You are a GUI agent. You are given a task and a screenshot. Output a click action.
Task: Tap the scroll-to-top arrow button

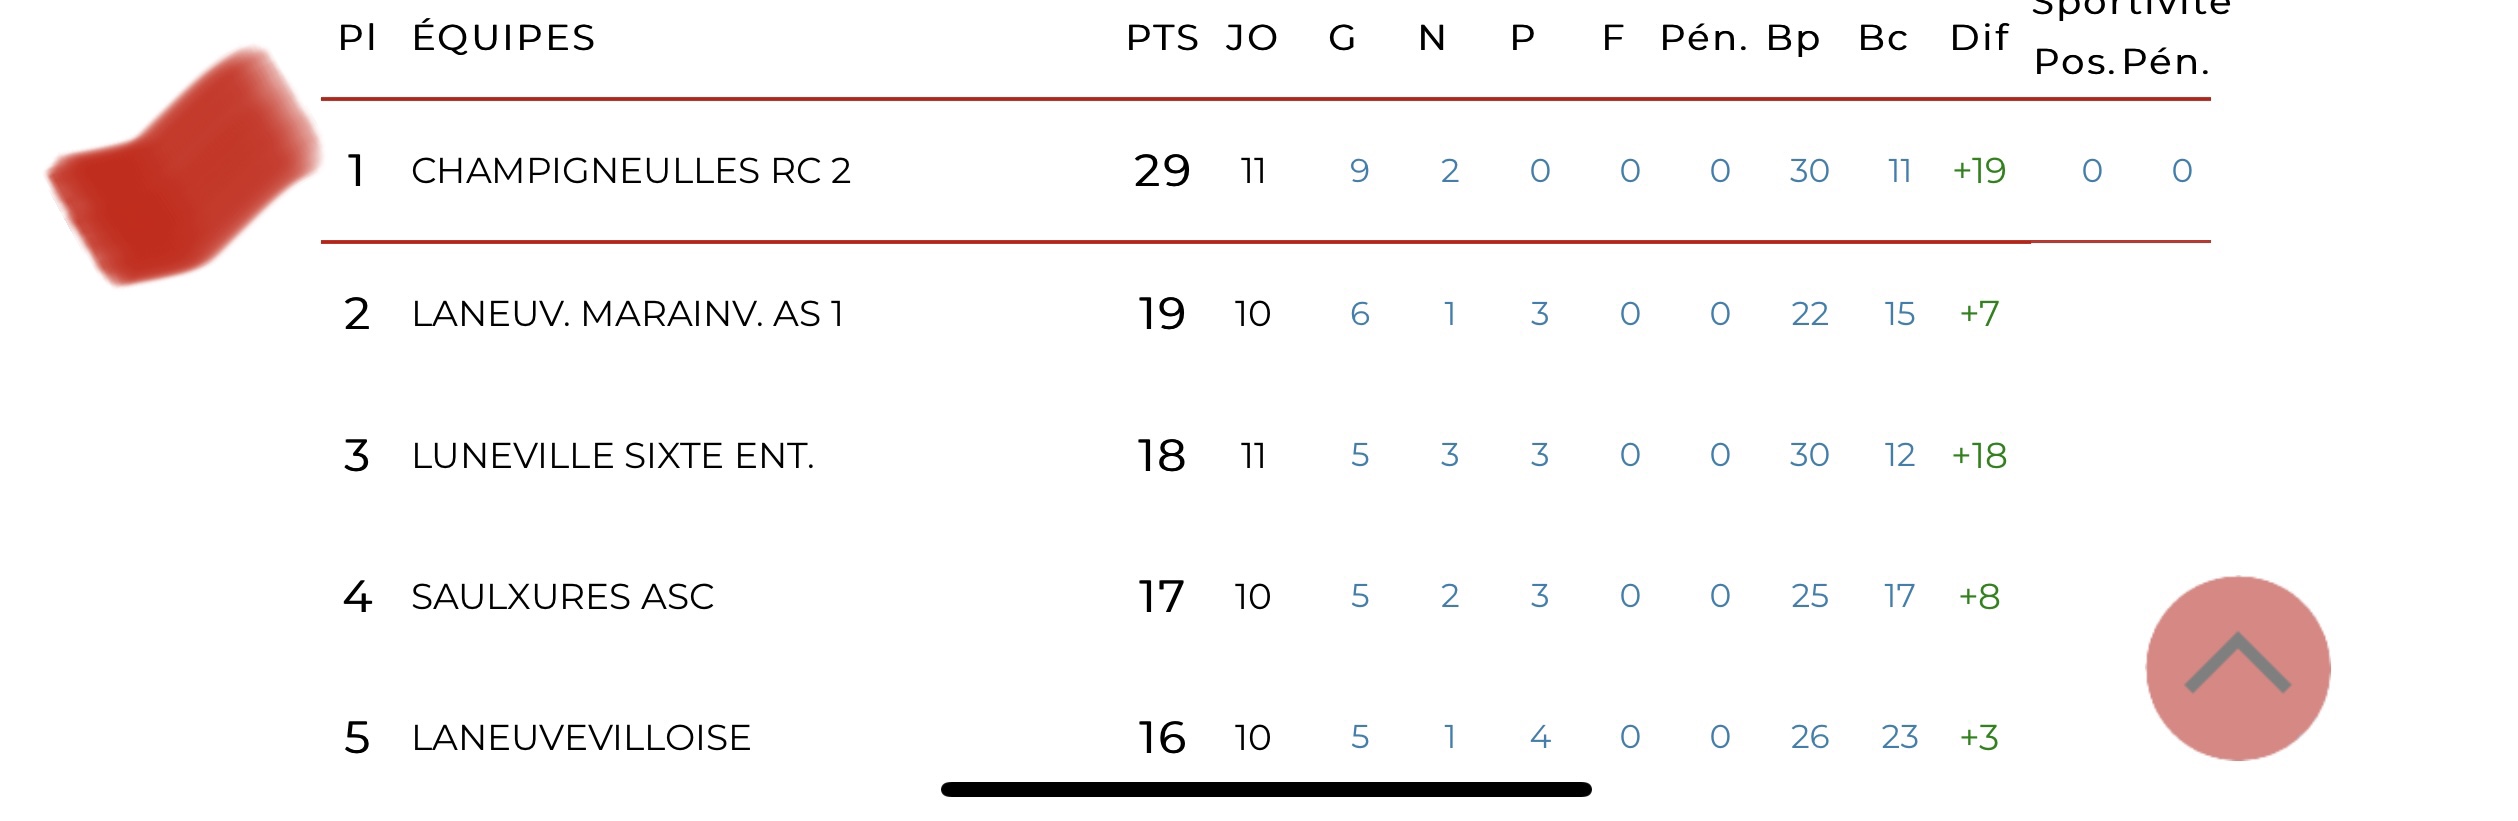click(2237, 667)
